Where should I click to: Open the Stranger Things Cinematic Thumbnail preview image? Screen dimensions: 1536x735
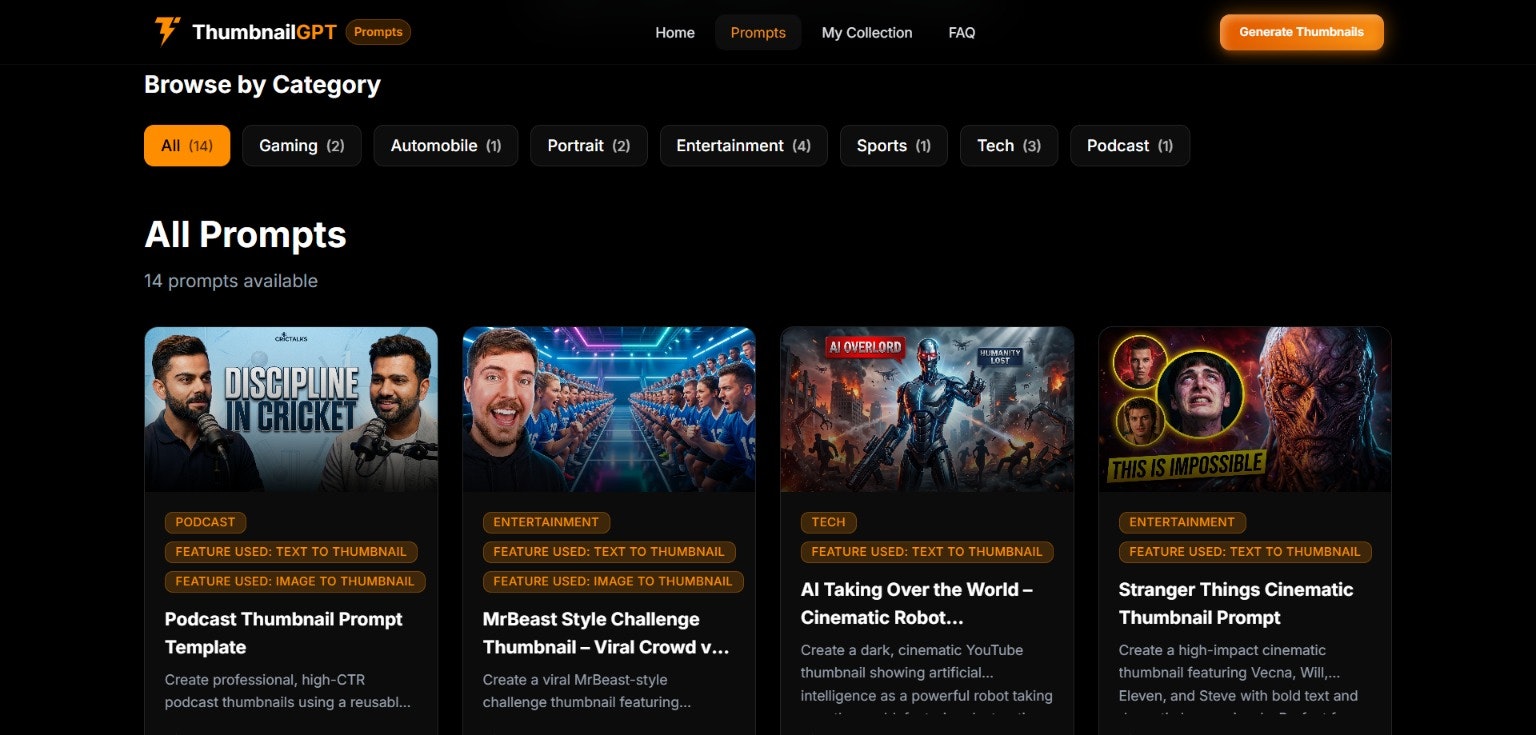tap(1244, 408)
